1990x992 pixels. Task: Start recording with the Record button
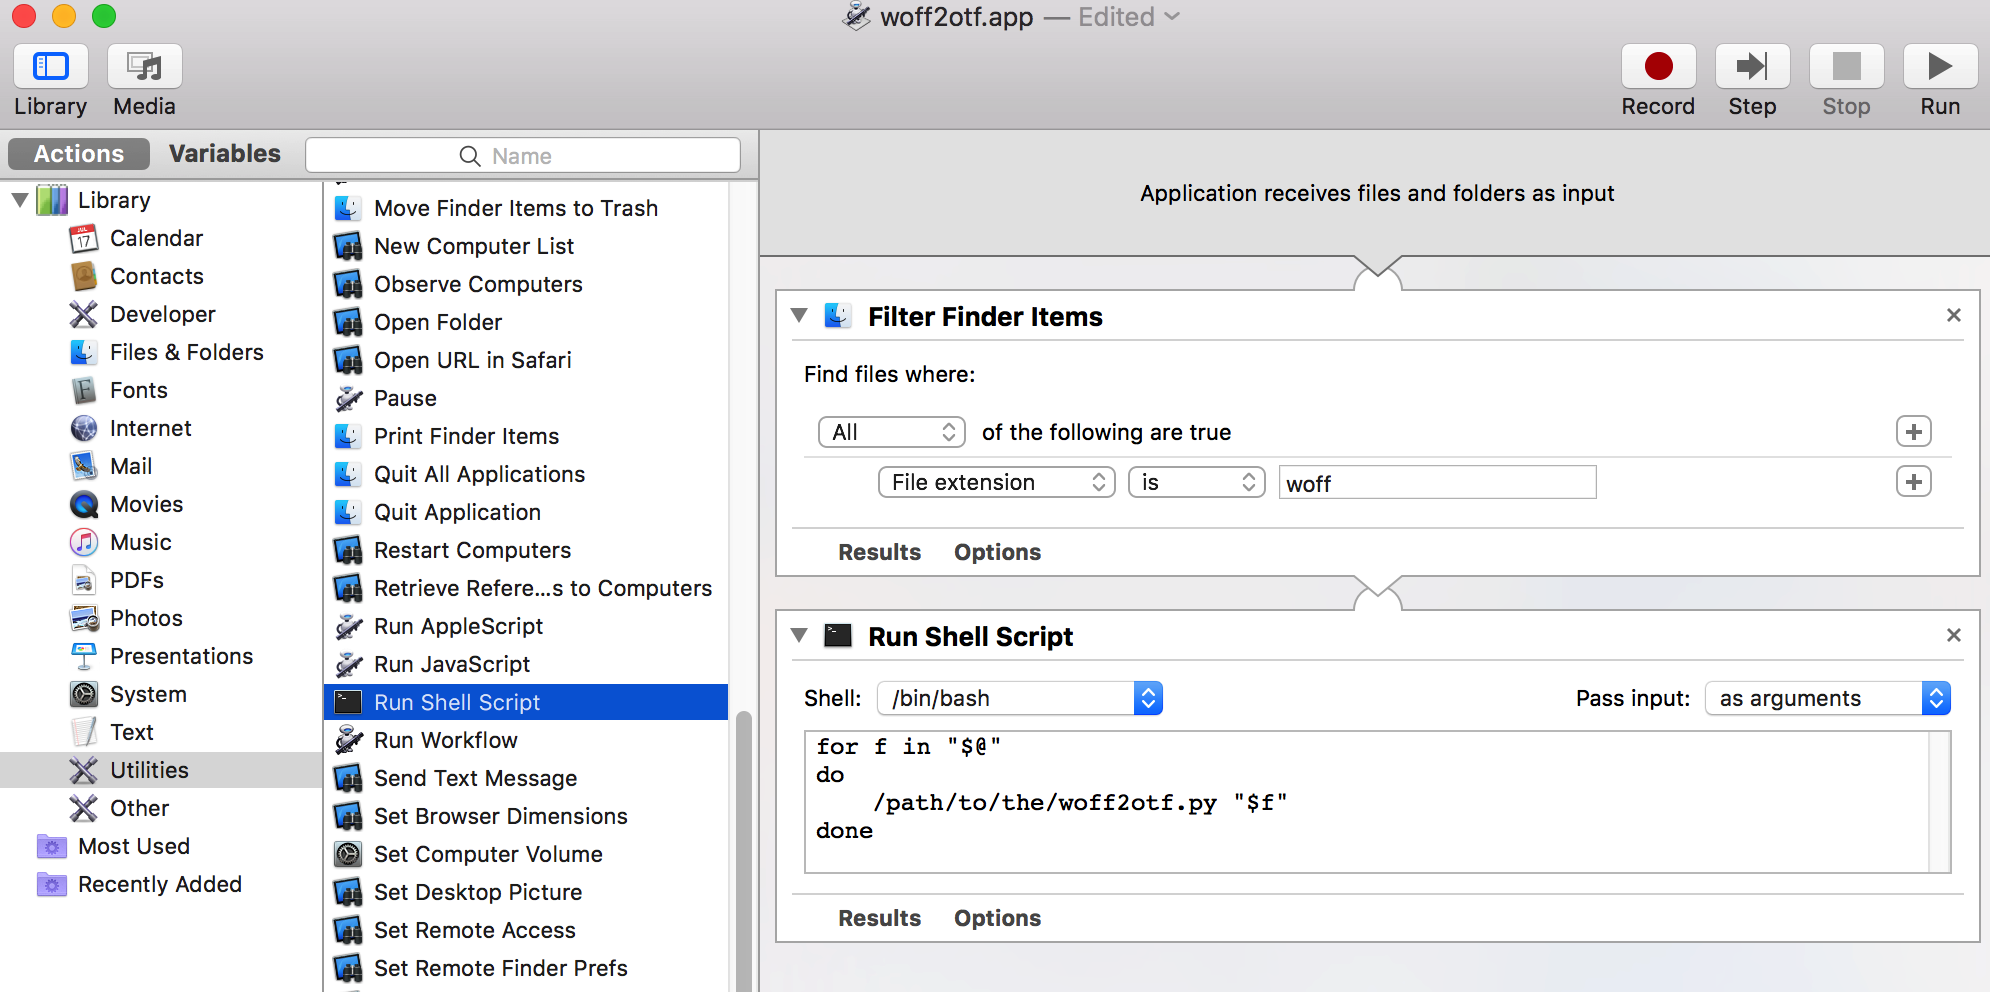(1658, 67)
